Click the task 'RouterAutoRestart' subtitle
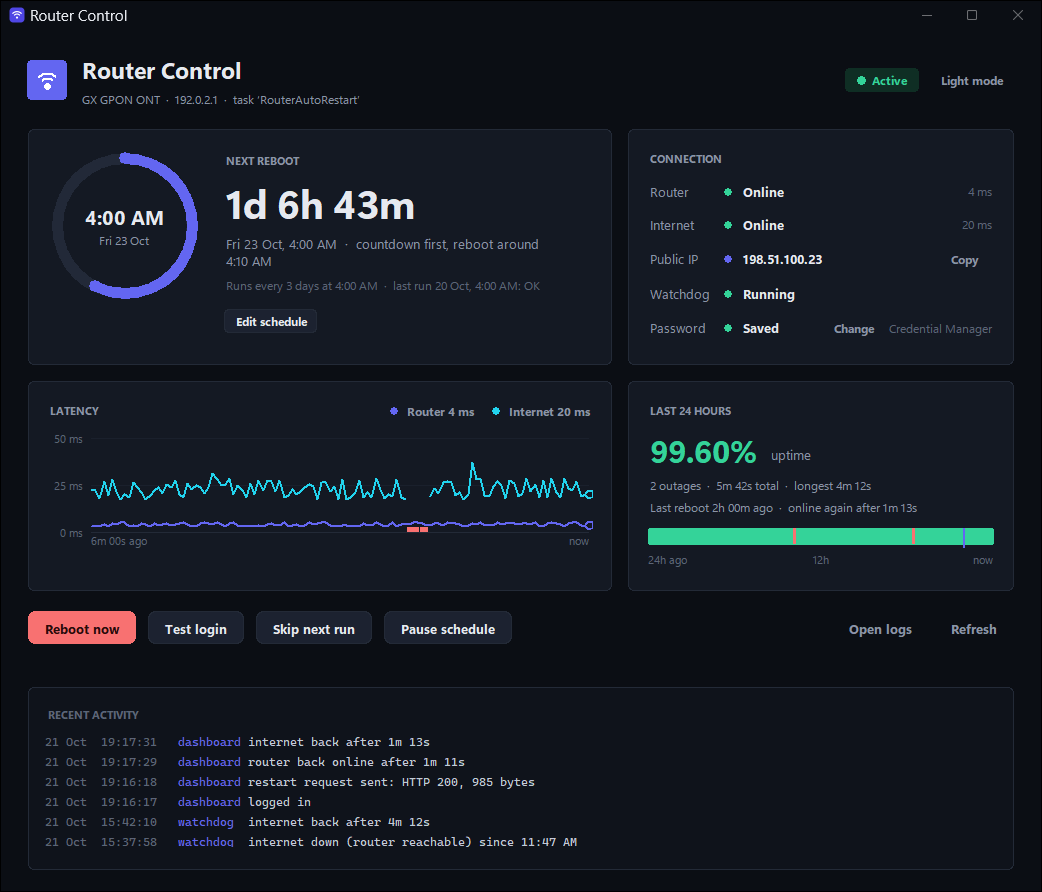This screenshot has height=892, width=1042. (296, 100)
